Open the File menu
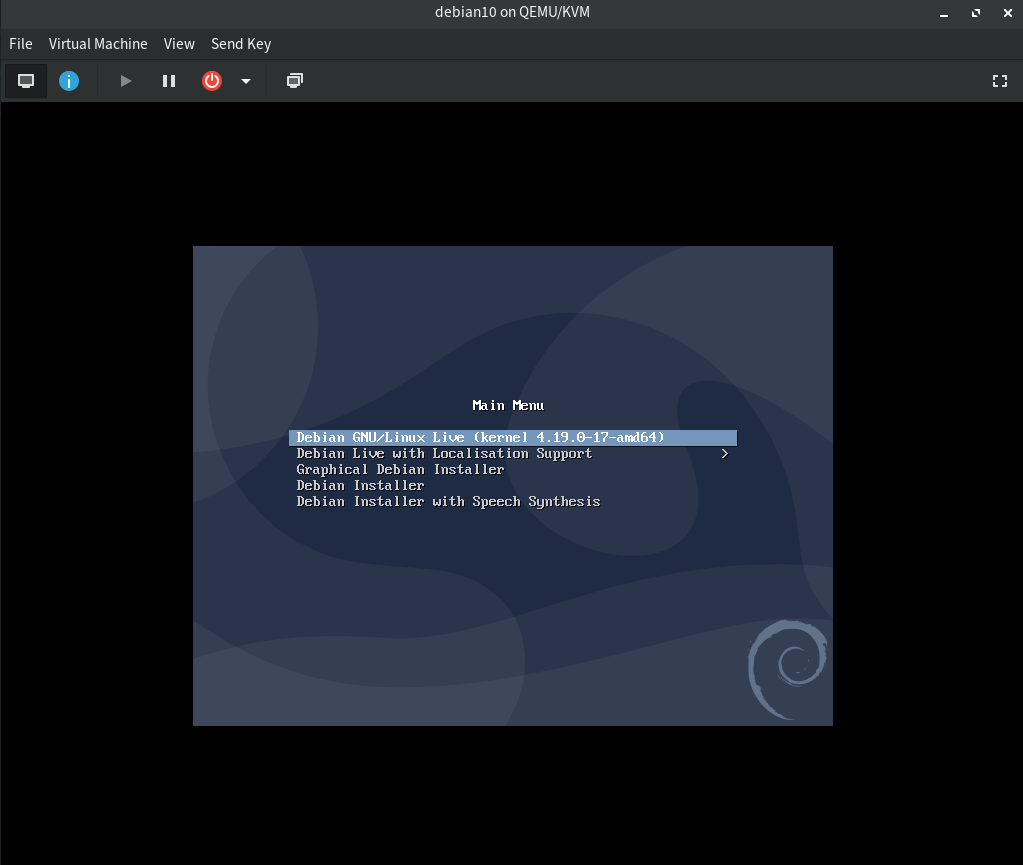Viewport: 1023px width, 865px height. (x=21, y=44)
